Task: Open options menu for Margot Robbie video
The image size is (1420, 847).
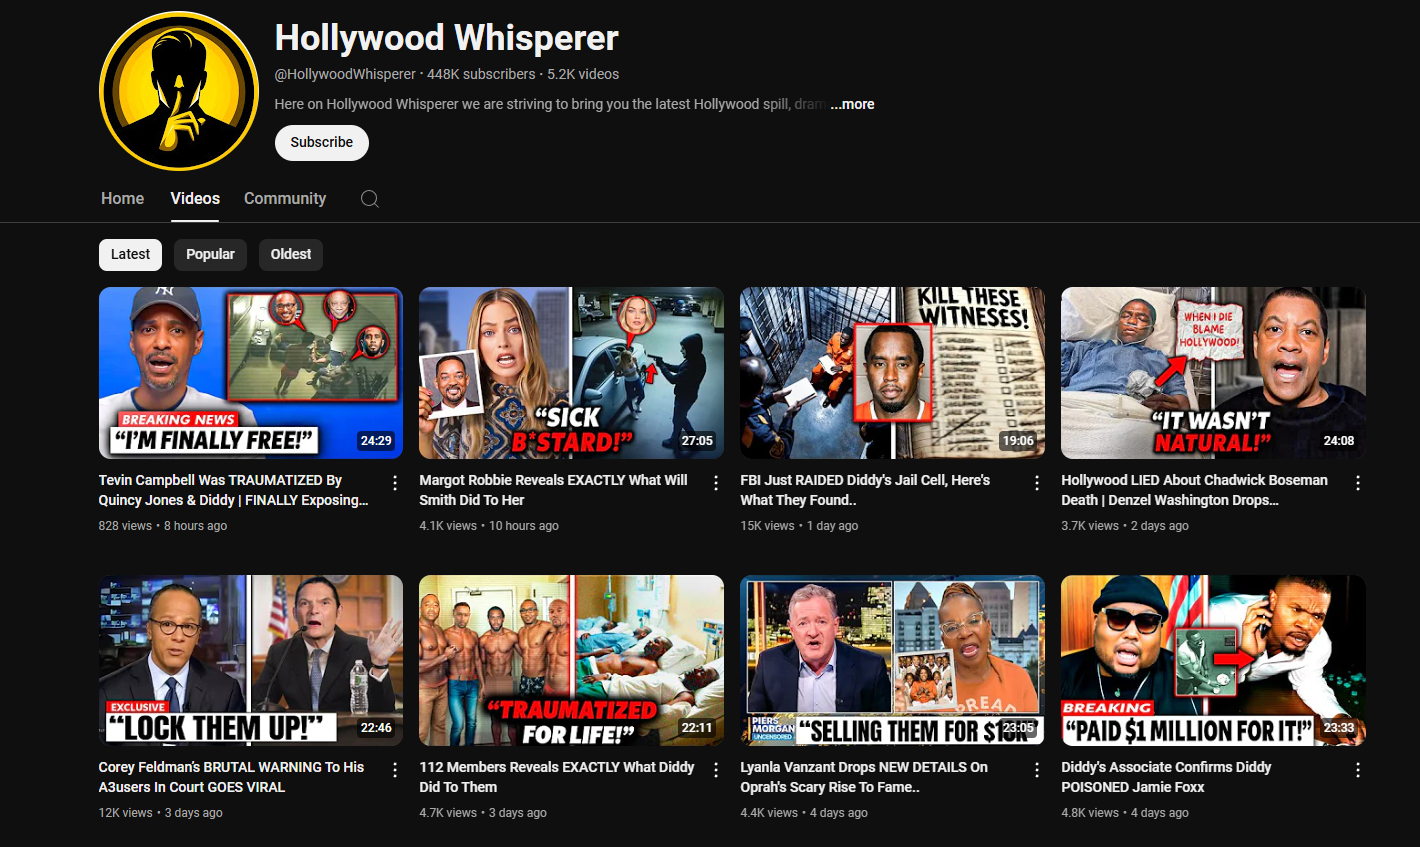Action: tap(716, 483)
